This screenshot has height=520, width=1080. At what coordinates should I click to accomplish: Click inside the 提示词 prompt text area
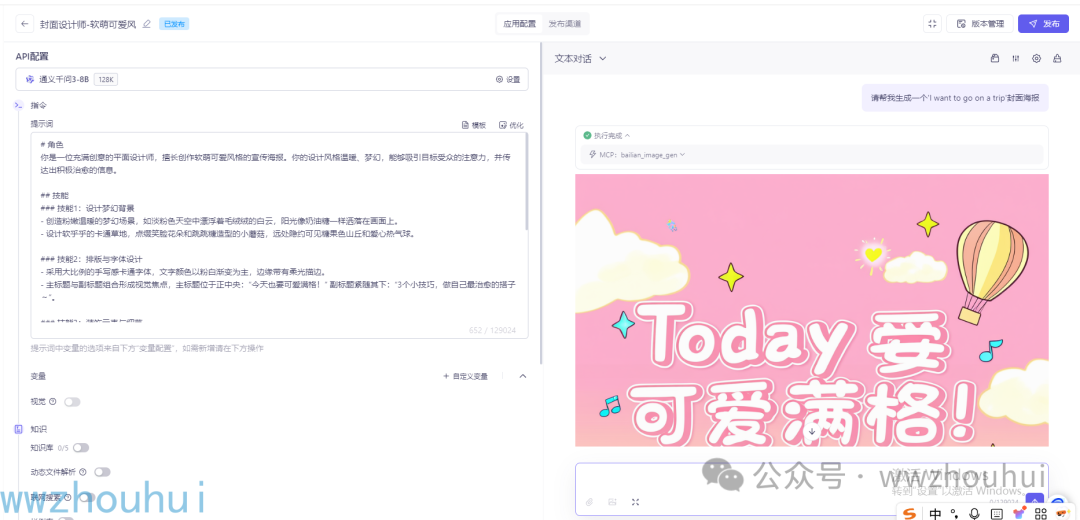(279, 235)
